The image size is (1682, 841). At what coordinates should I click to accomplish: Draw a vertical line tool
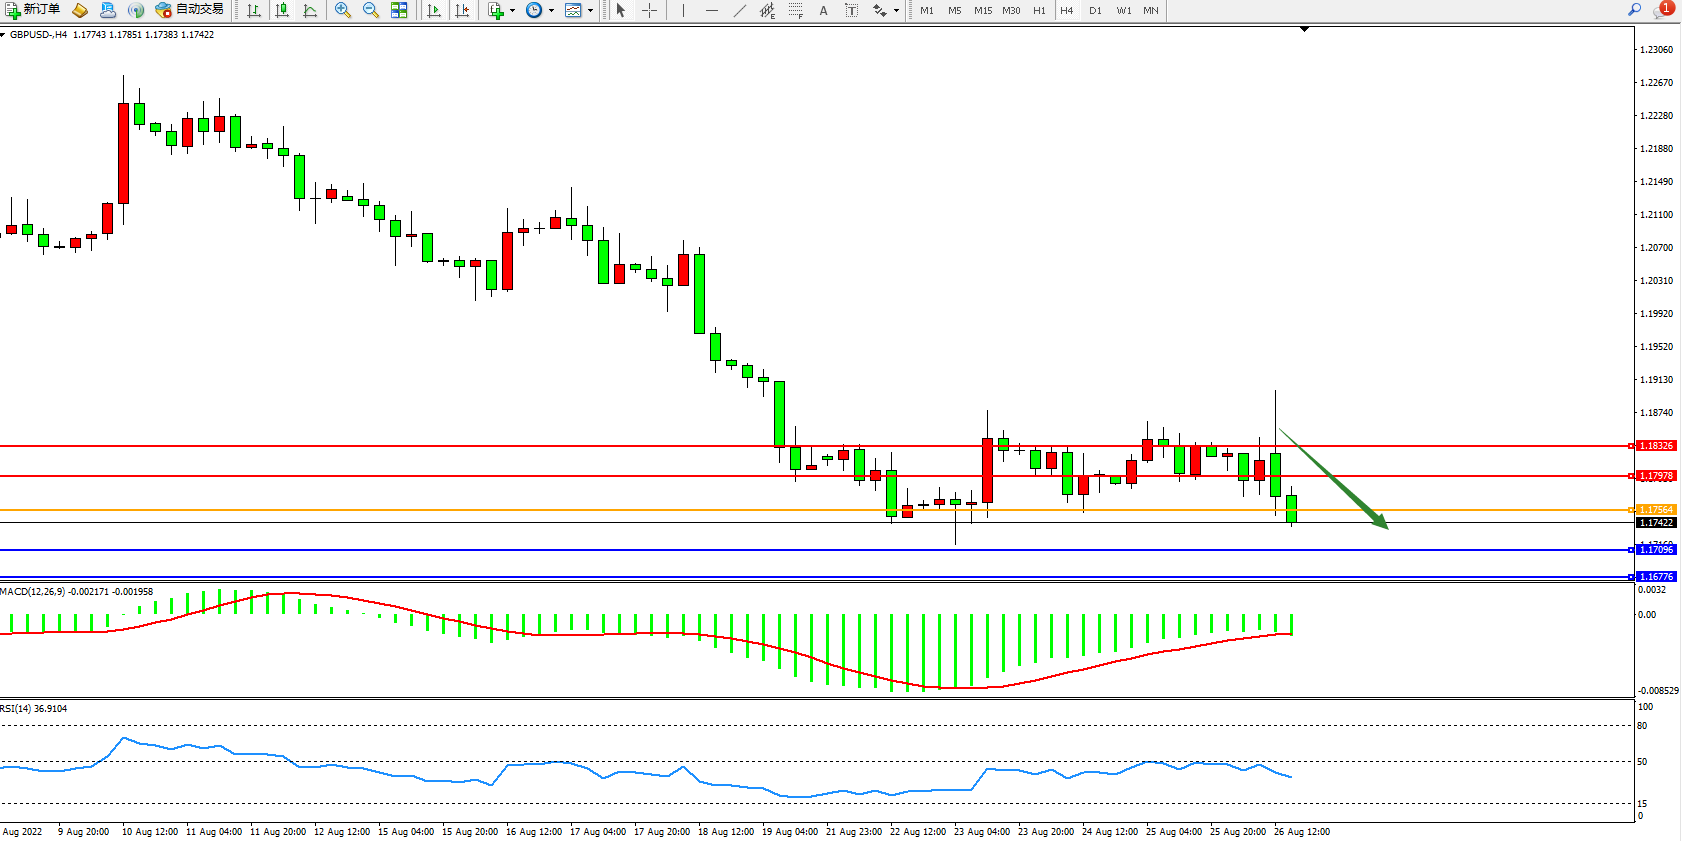point(683,10)
